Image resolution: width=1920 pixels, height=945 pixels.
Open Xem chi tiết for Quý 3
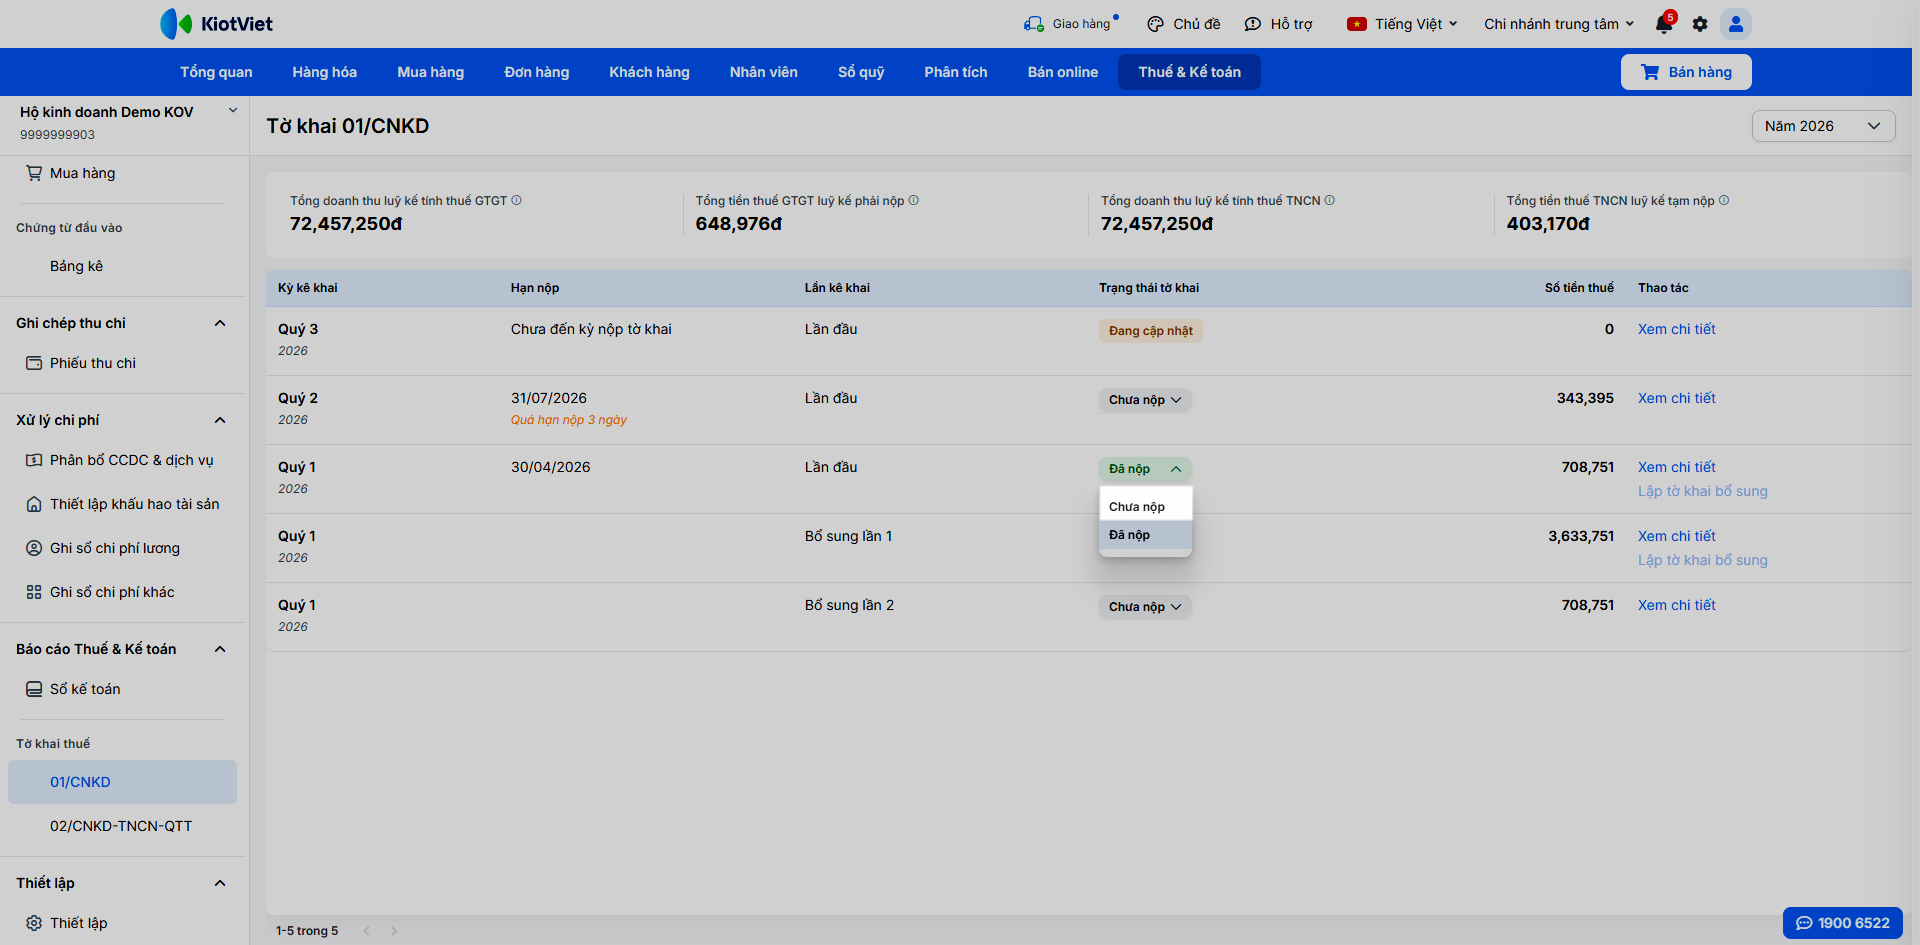click(1676, 329)
